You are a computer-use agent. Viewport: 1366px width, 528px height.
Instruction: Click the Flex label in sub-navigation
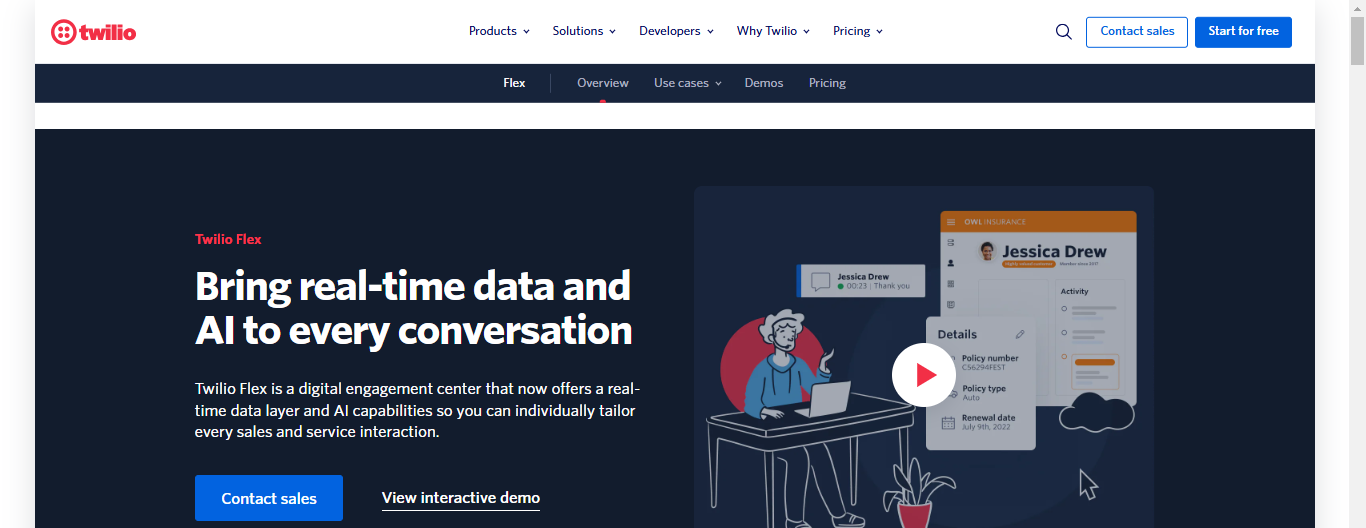pos(514,83)
